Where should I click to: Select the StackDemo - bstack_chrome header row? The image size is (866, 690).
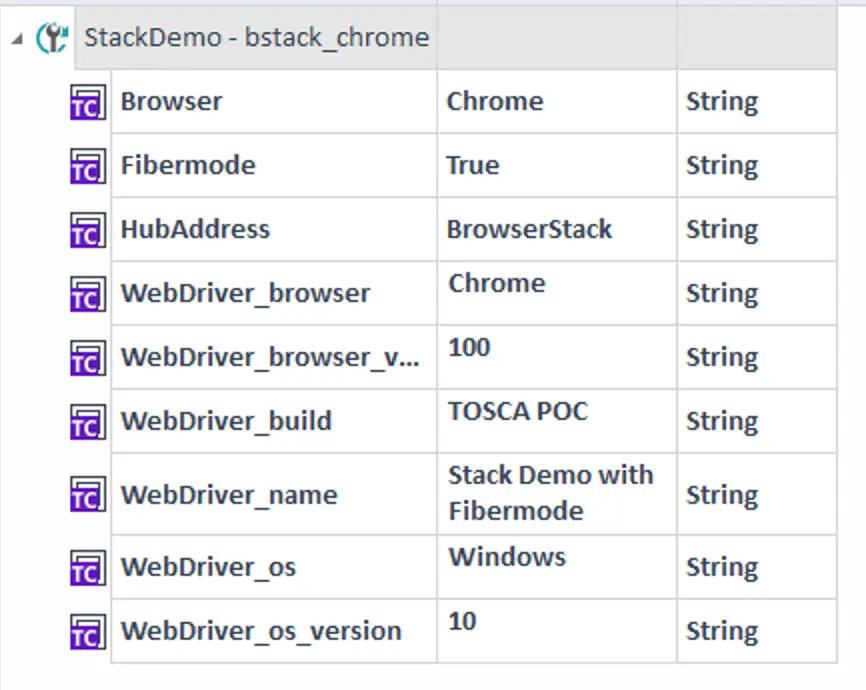point(256,38)
